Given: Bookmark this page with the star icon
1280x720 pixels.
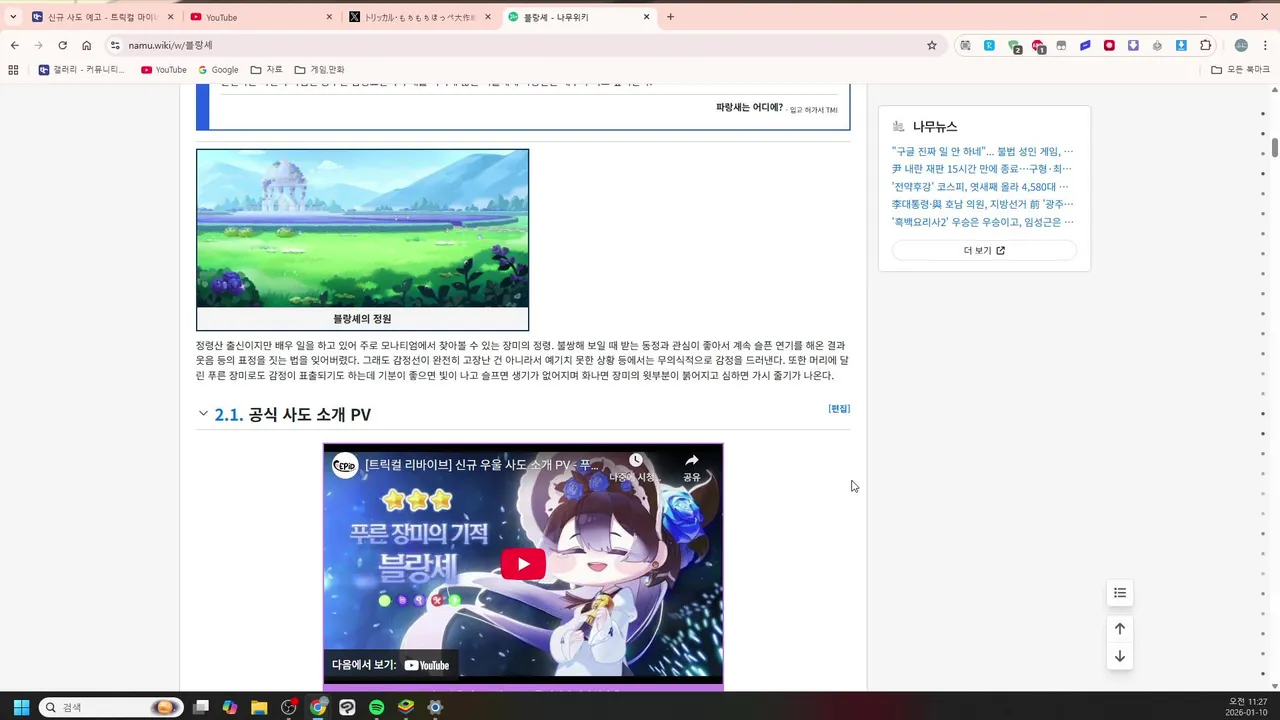Looking at the screenshot, I should [x=932, y=45].
